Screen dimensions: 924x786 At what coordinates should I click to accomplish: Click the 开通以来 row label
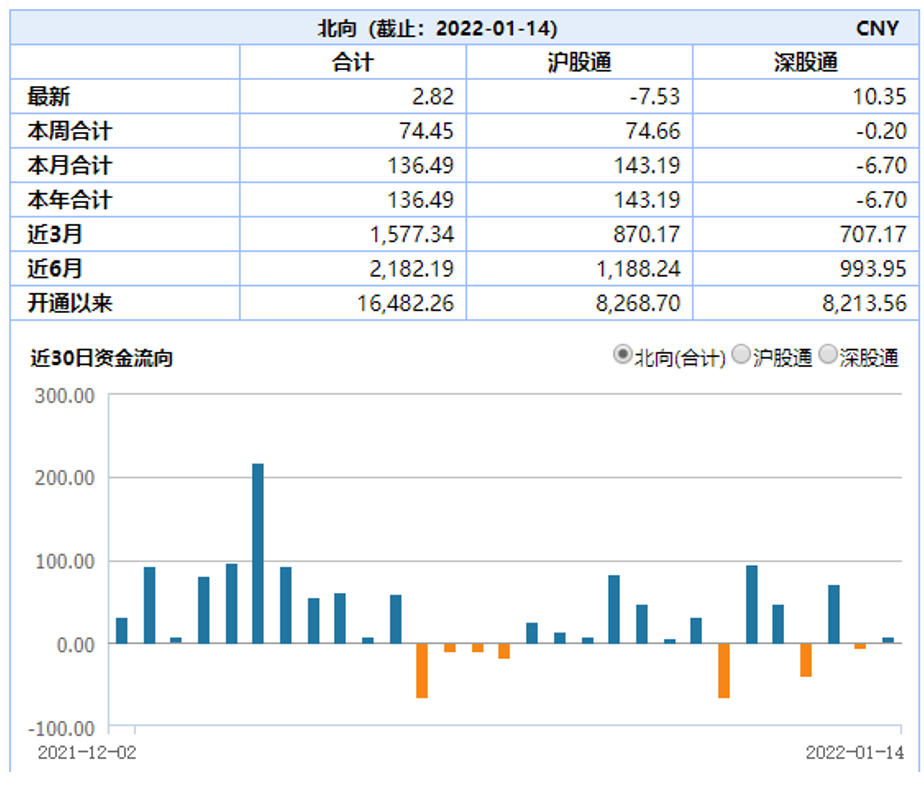[70, 303]
